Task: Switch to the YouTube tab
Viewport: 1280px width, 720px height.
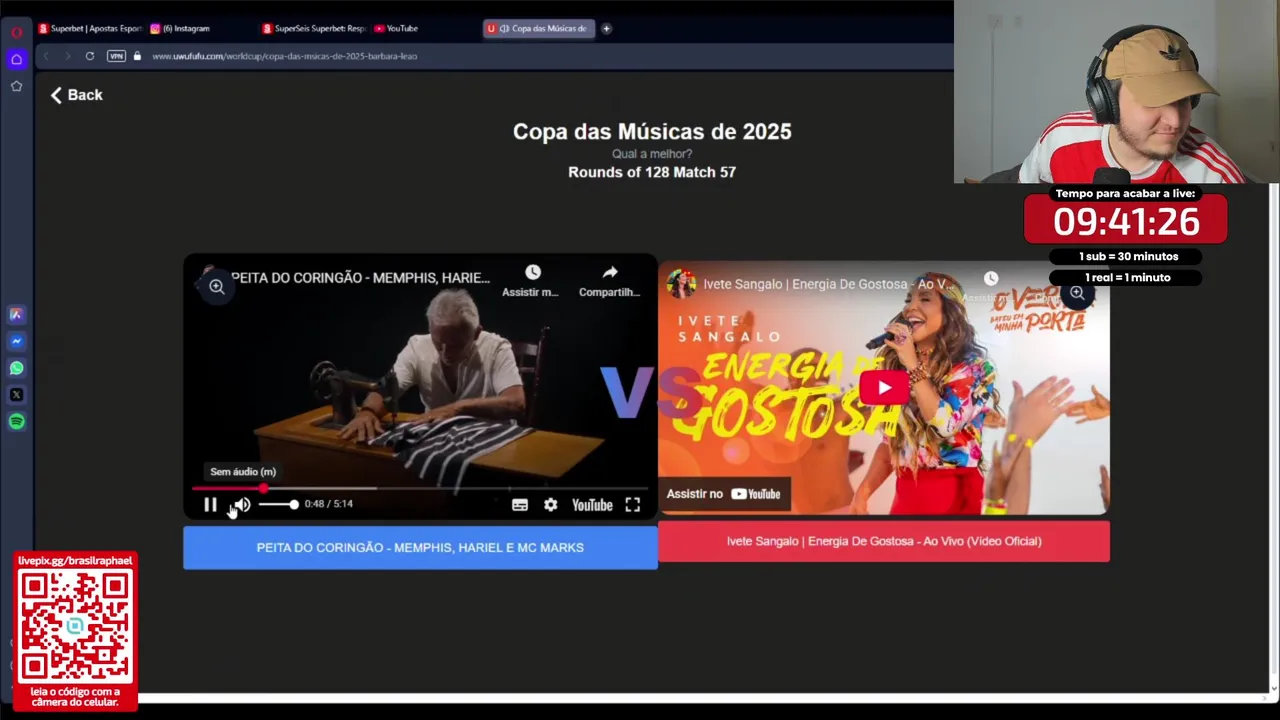Action: tap(396, 28)
